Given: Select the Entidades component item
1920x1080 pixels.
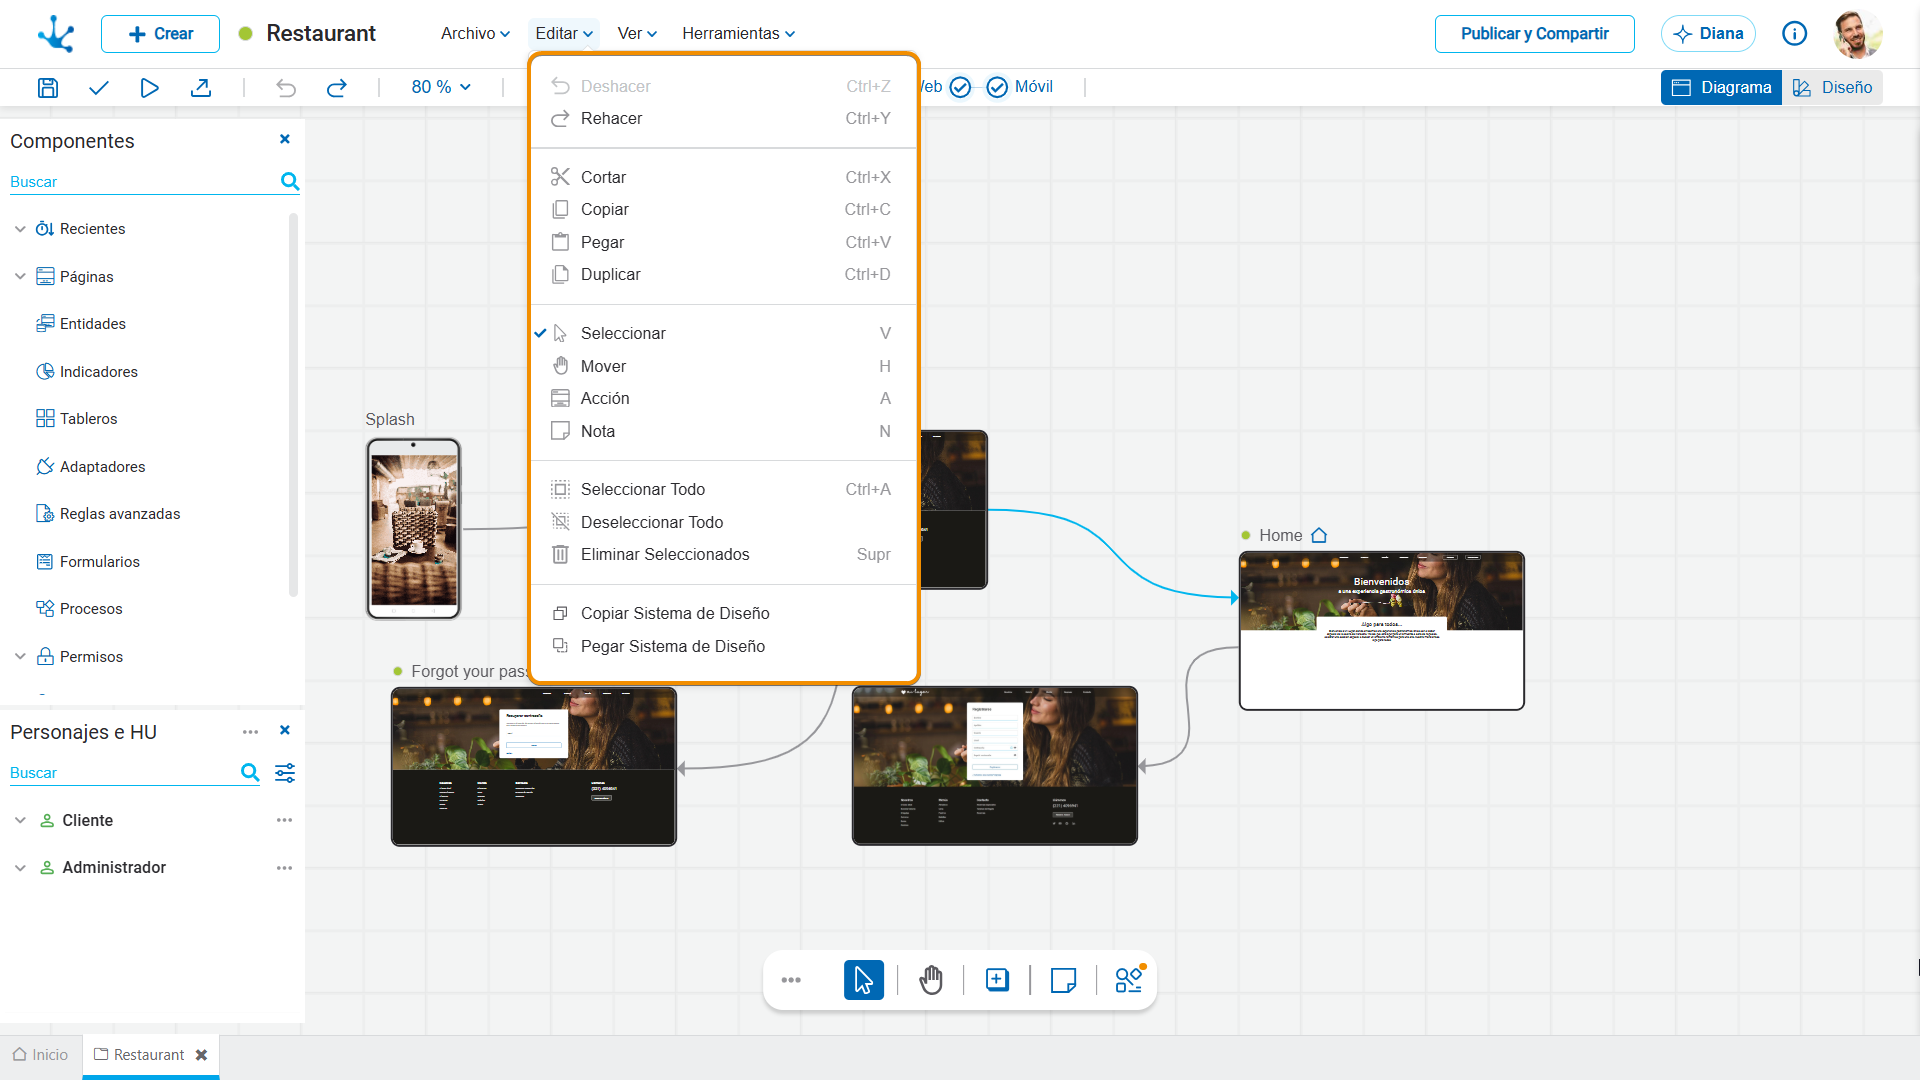Looking at the screenshot, I should [80, 324].
